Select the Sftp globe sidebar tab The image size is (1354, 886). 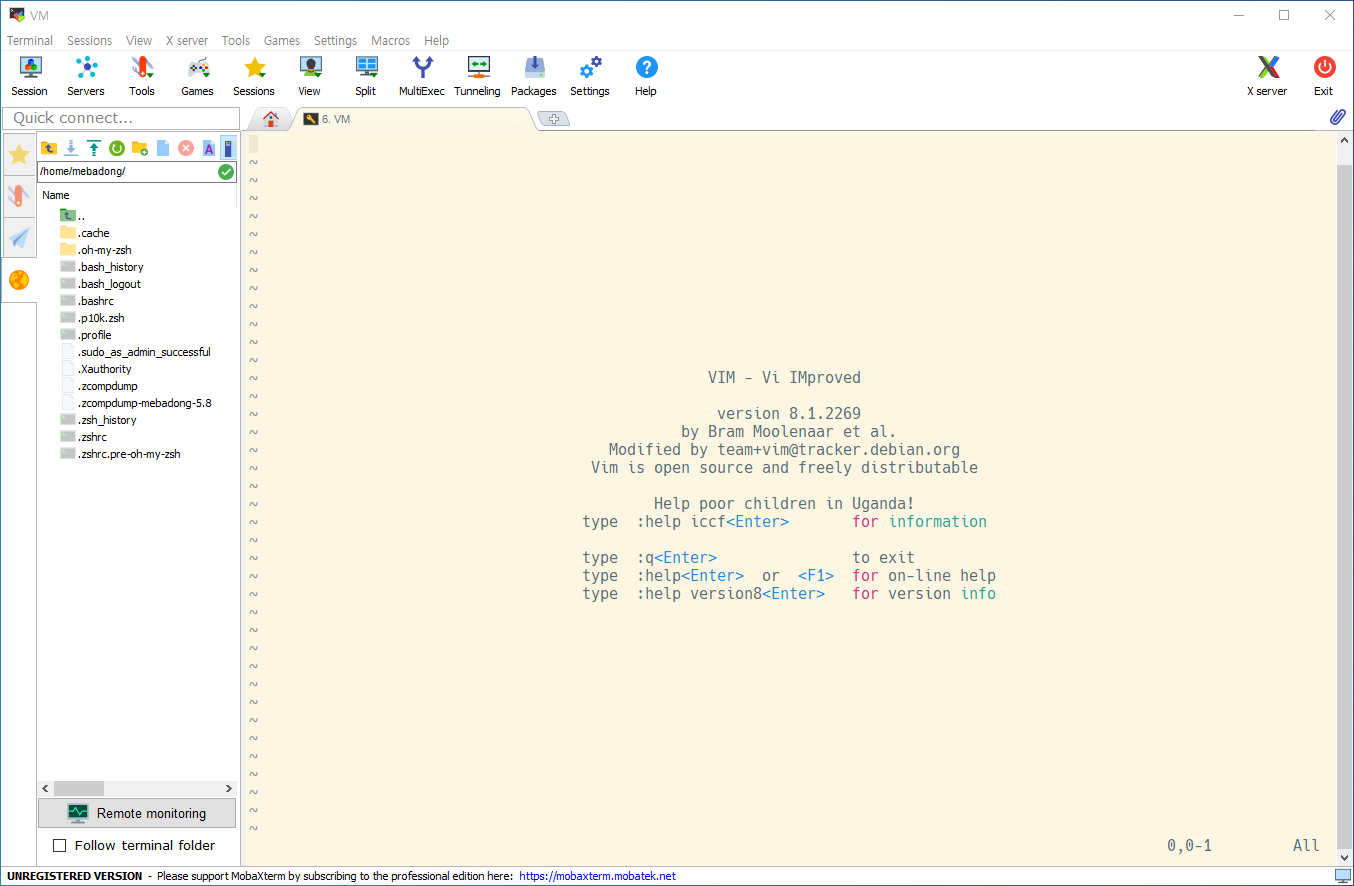[19, 280]
